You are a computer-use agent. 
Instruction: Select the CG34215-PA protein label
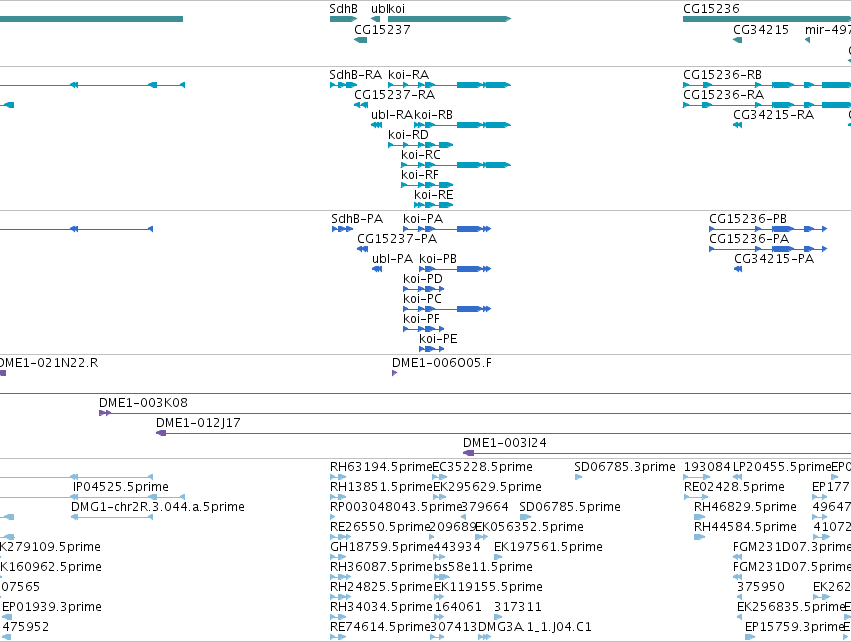point(774,259)
